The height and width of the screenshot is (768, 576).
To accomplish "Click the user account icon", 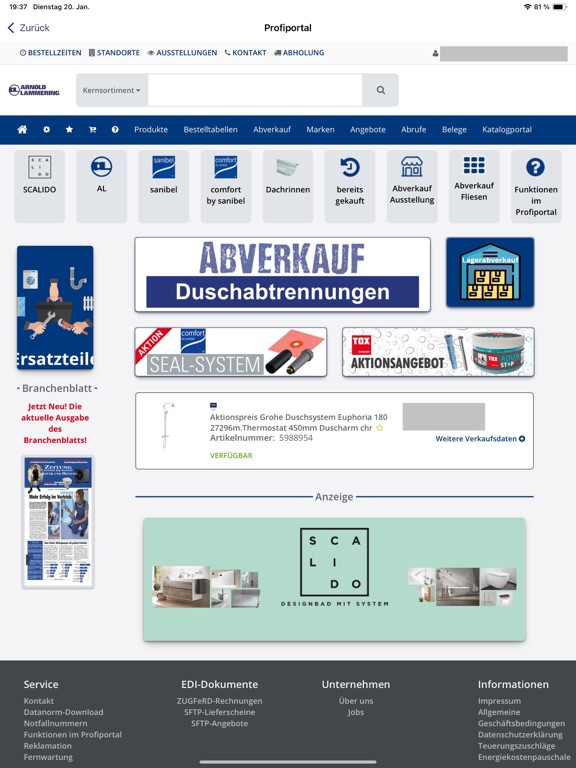I will point(435,53).
